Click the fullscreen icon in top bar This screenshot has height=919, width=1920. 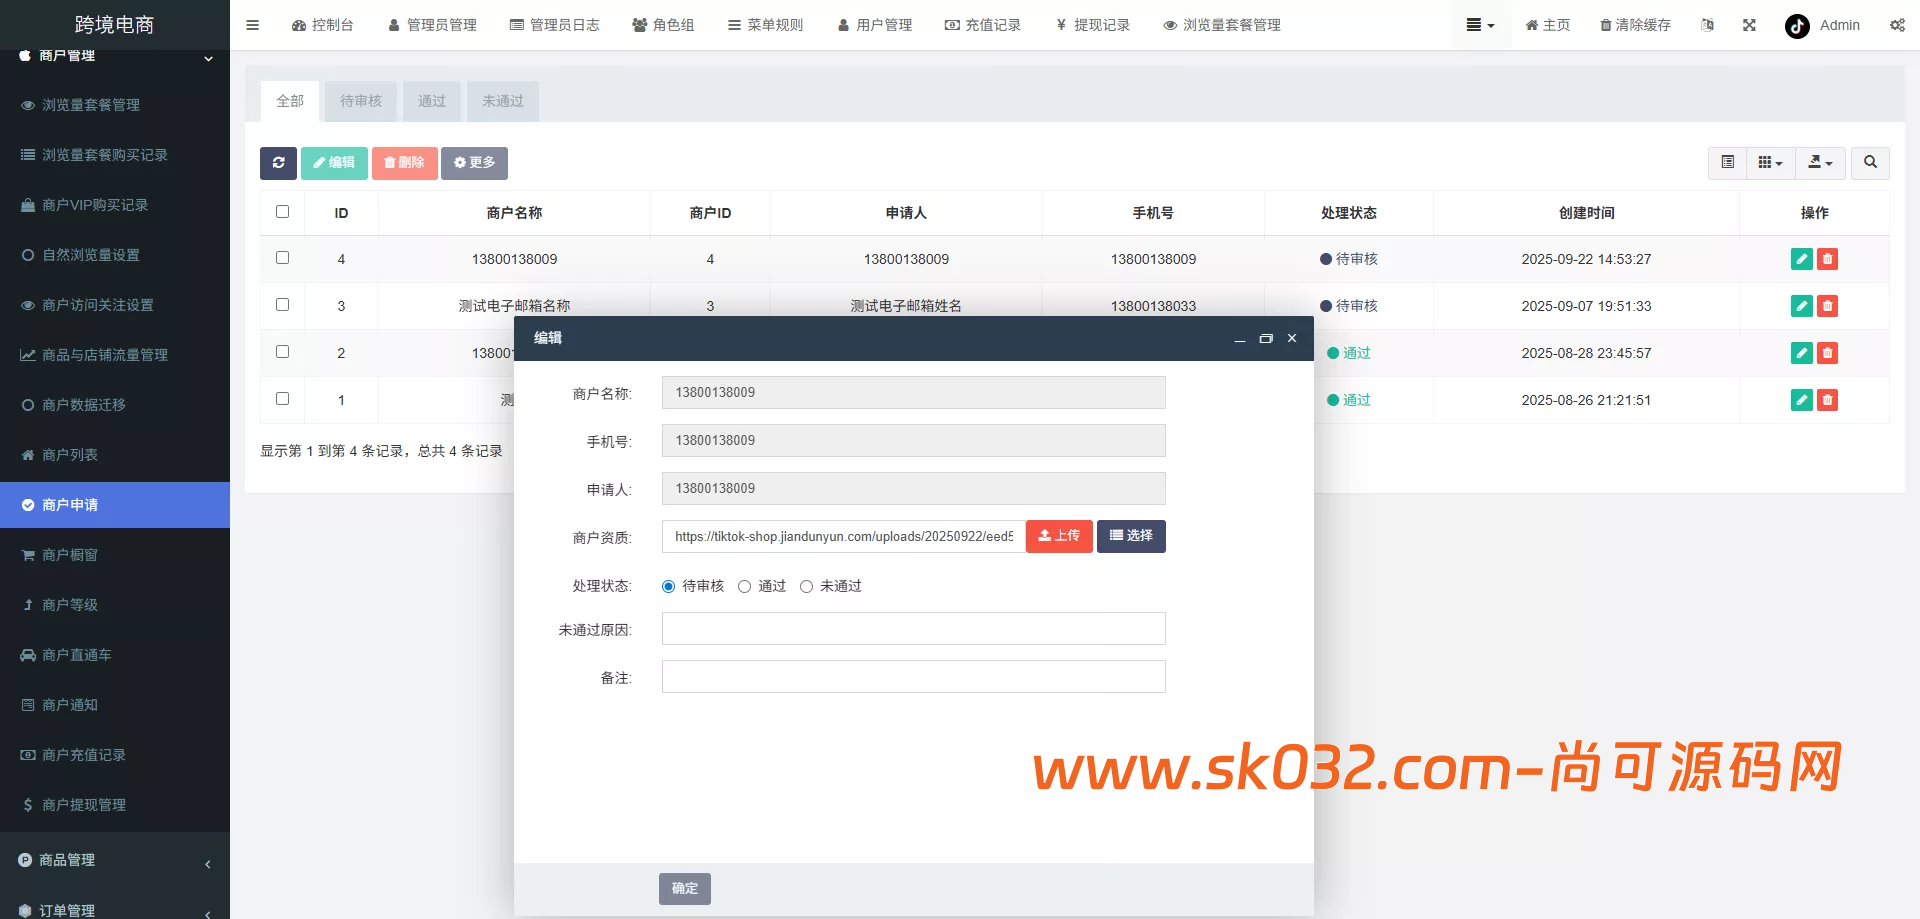(1749, 25)
